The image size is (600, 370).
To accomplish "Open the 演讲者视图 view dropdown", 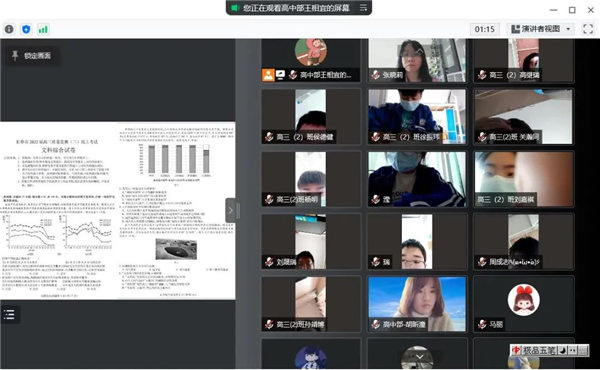I will pyautogui.click(x=541, y=29).
